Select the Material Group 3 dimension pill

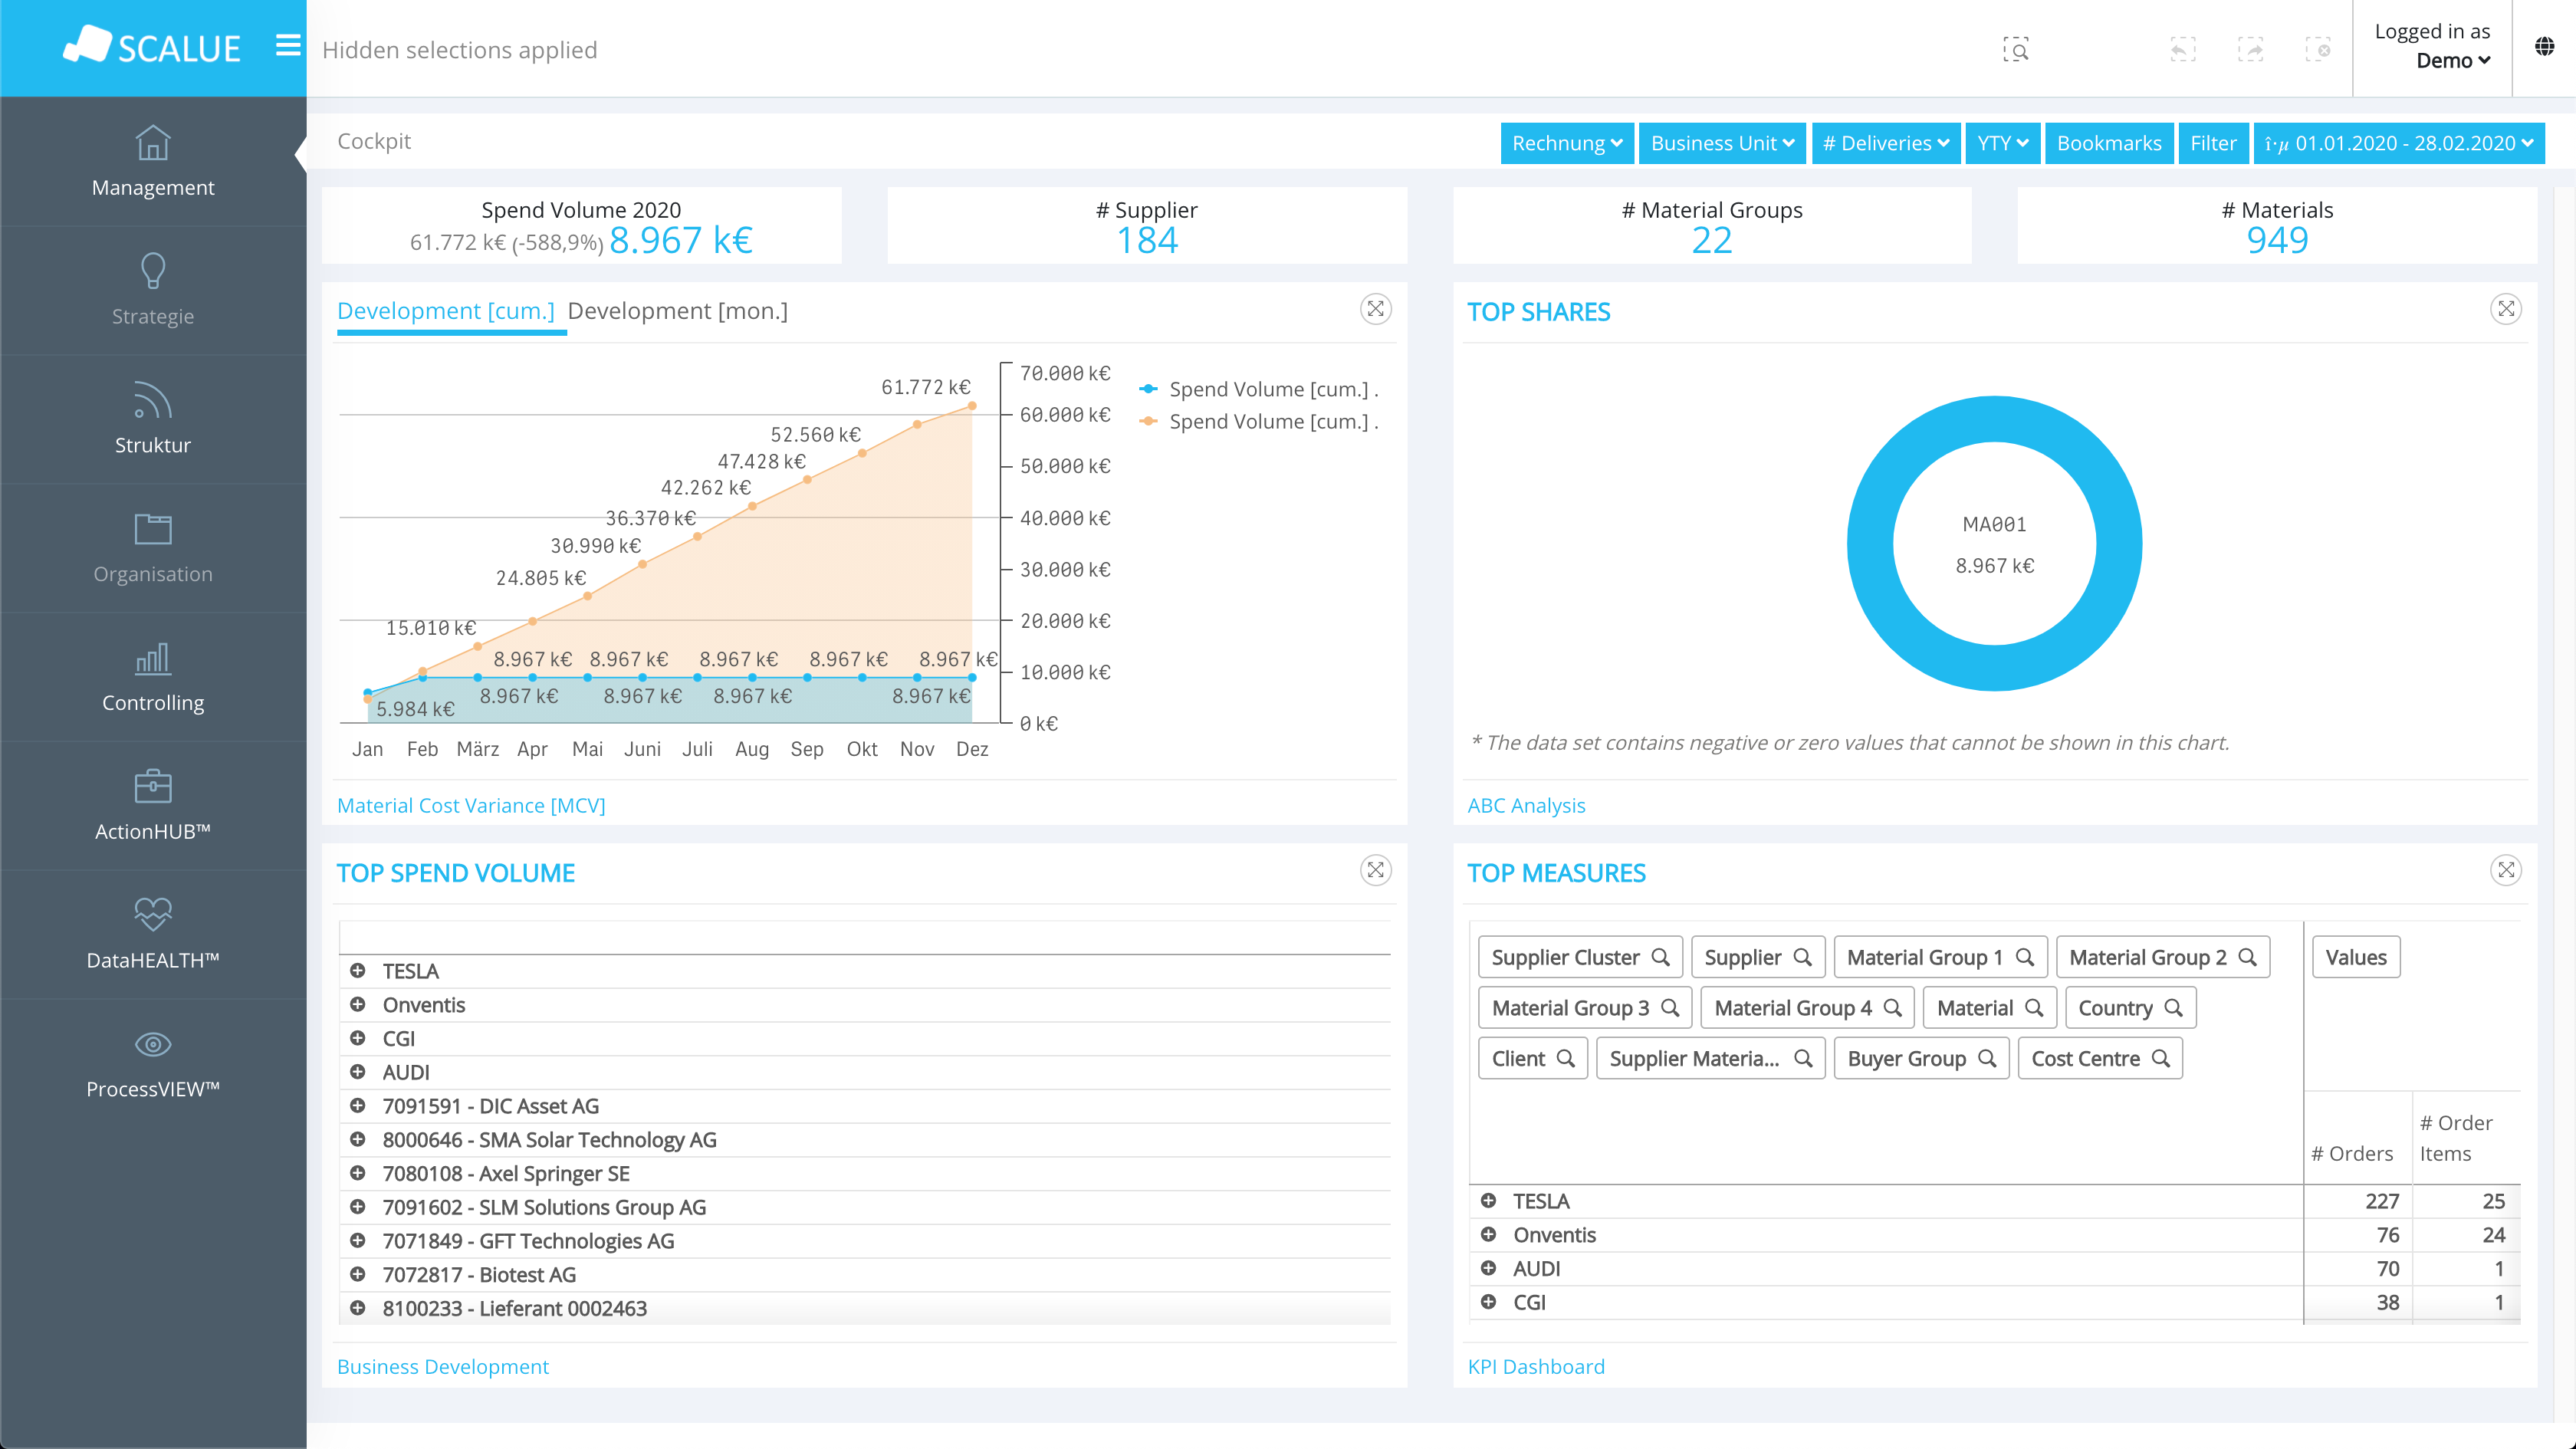point(1570,1008)
